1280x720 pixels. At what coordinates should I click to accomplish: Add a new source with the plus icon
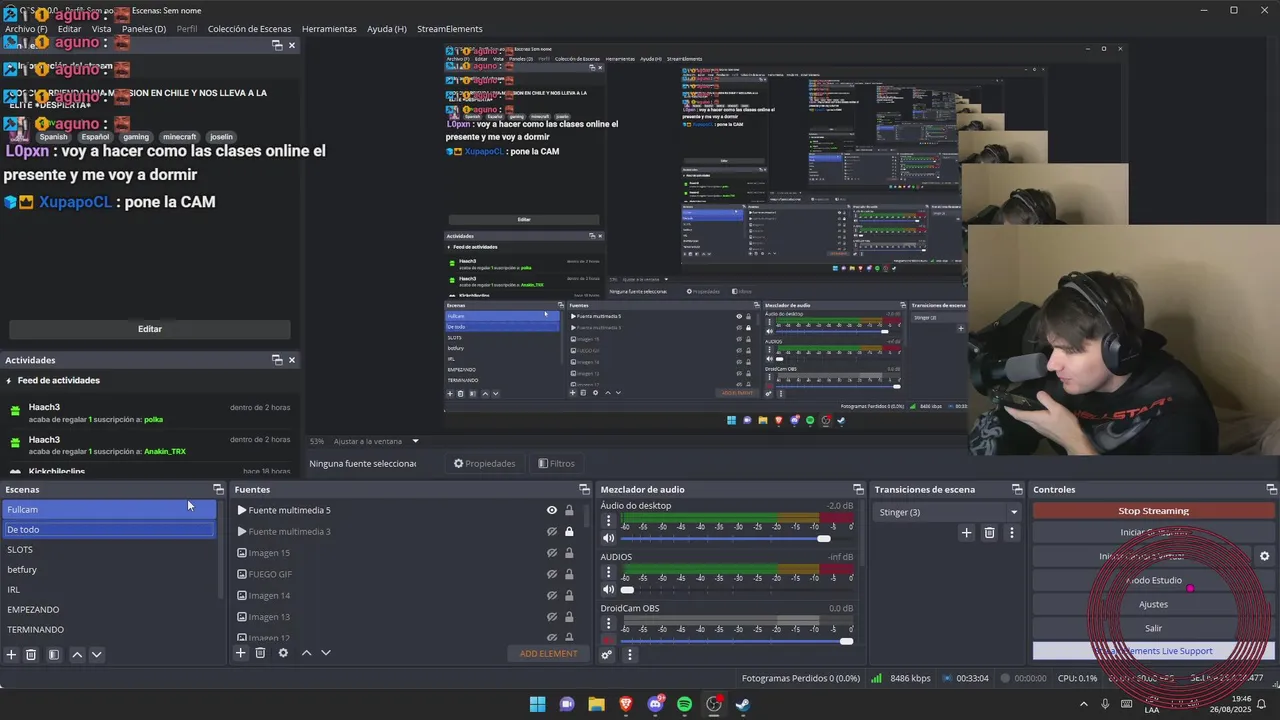point(240,653)
